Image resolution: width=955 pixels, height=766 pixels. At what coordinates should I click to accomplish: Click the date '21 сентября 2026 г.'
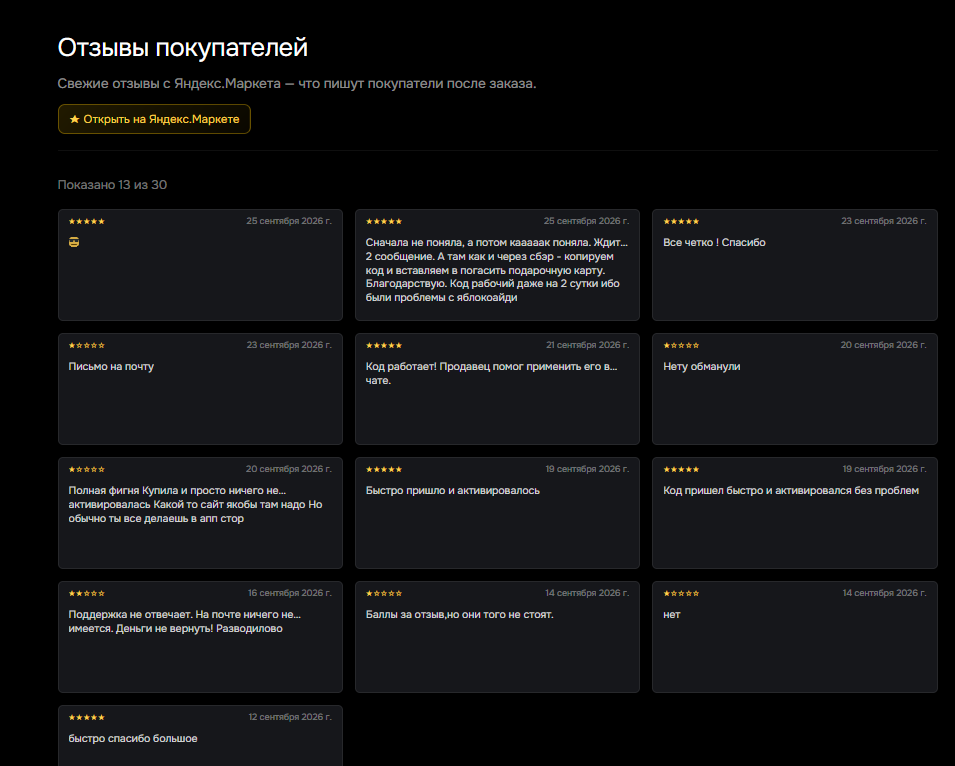[588, 345]
